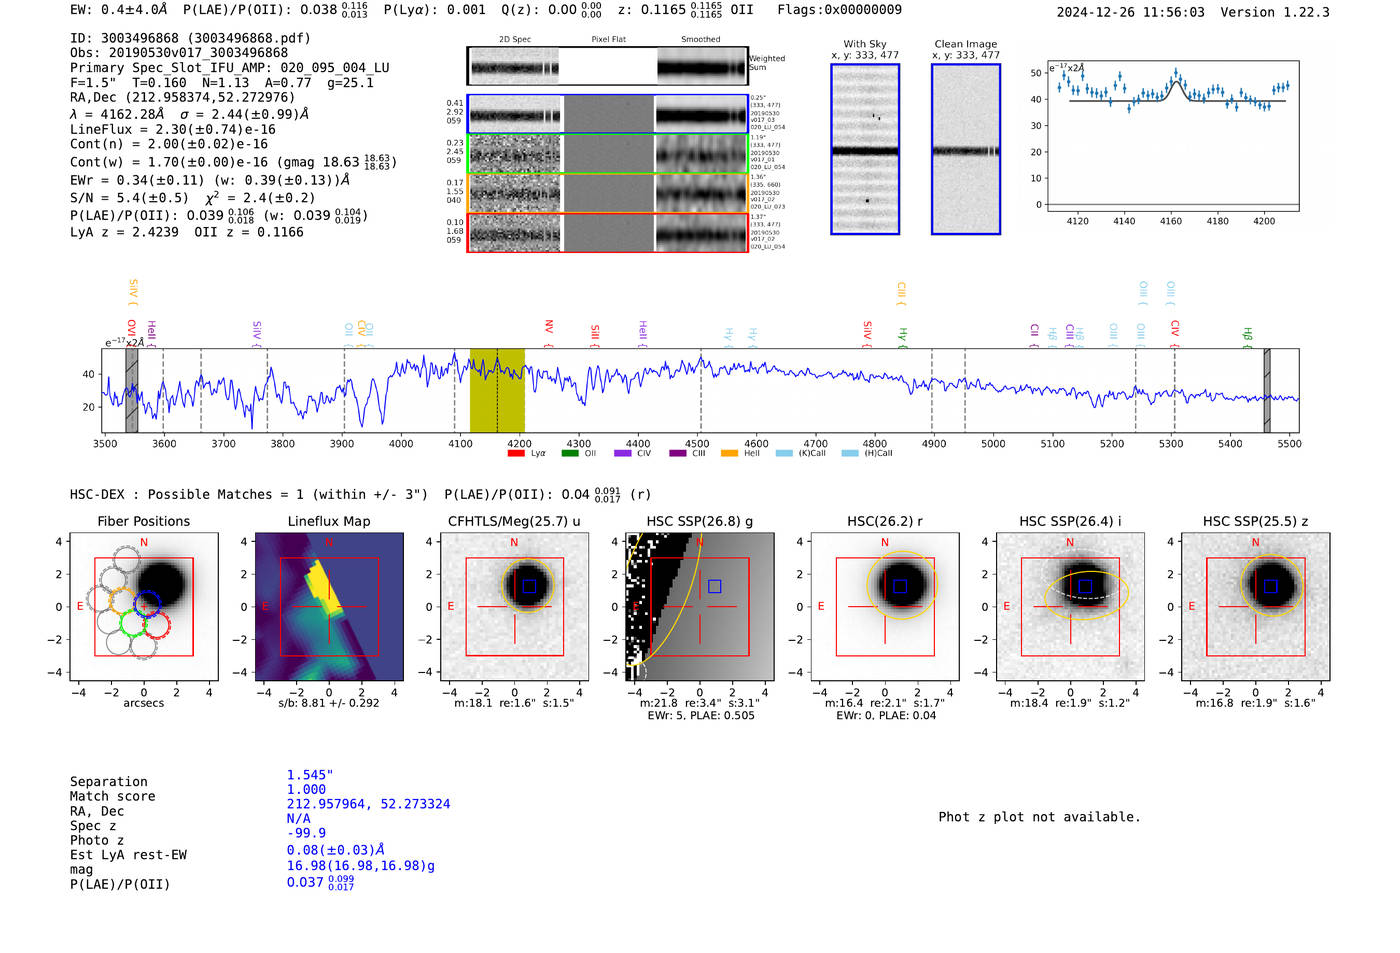Image resolution: width=1400 pixels, height=953 pixels.
Task: Select the green-bordered 2D spec row
Action: 608,154
